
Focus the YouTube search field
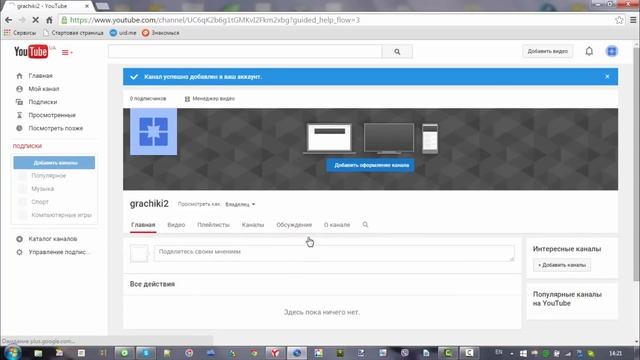[245, 52]
